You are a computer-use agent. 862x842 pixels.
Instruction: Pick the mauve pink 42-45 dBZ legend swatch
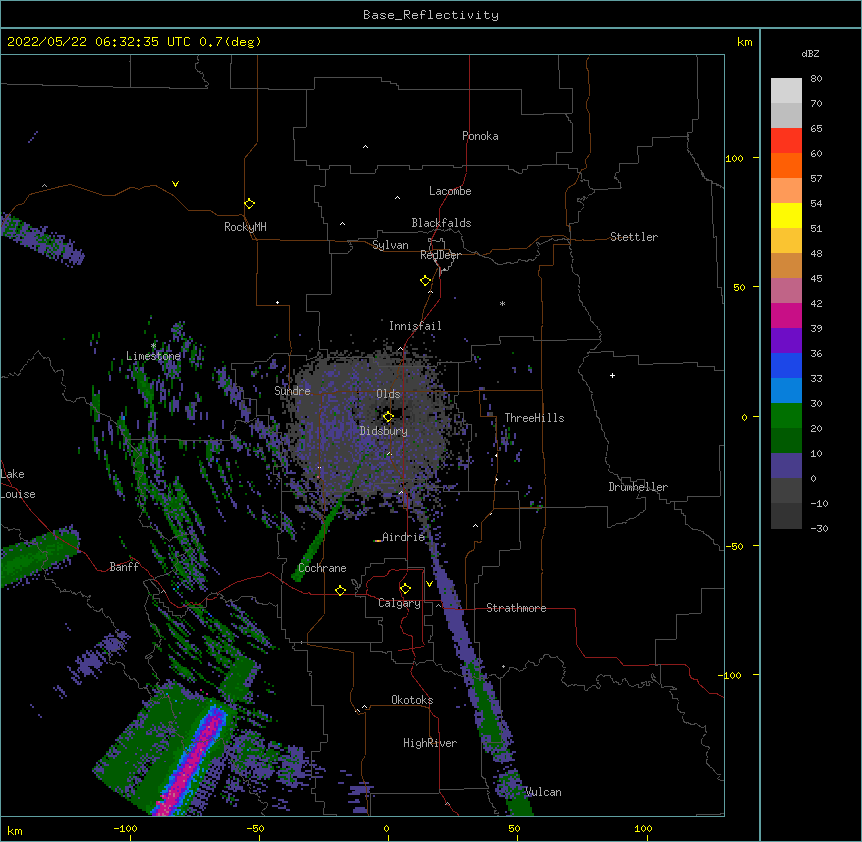pyautogui.click(x=786, y=290)
